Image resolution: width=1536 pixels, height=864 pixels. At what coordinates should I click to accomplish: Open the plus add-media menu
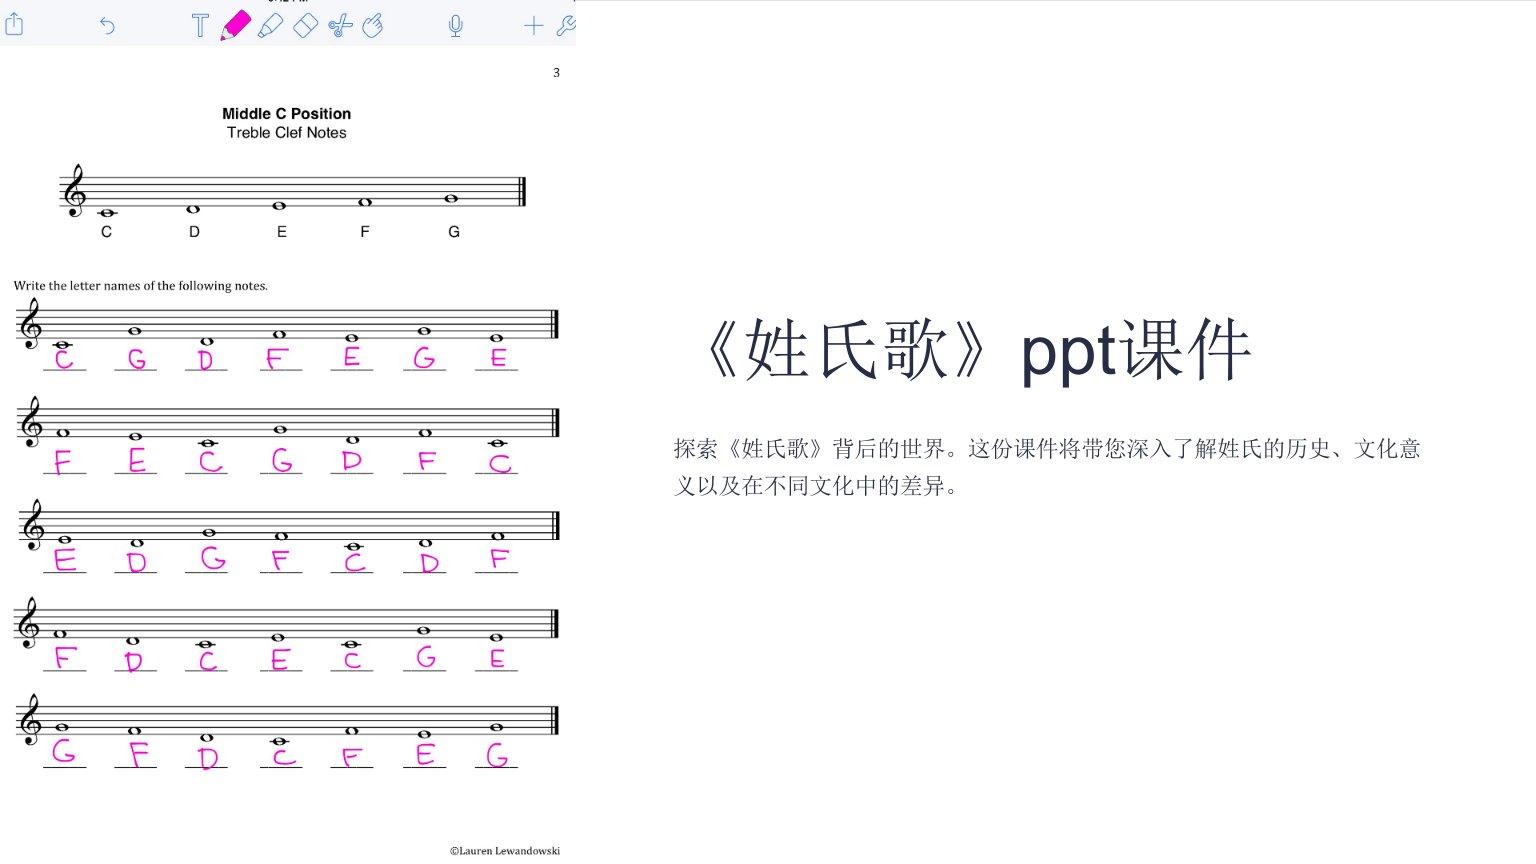534,26
